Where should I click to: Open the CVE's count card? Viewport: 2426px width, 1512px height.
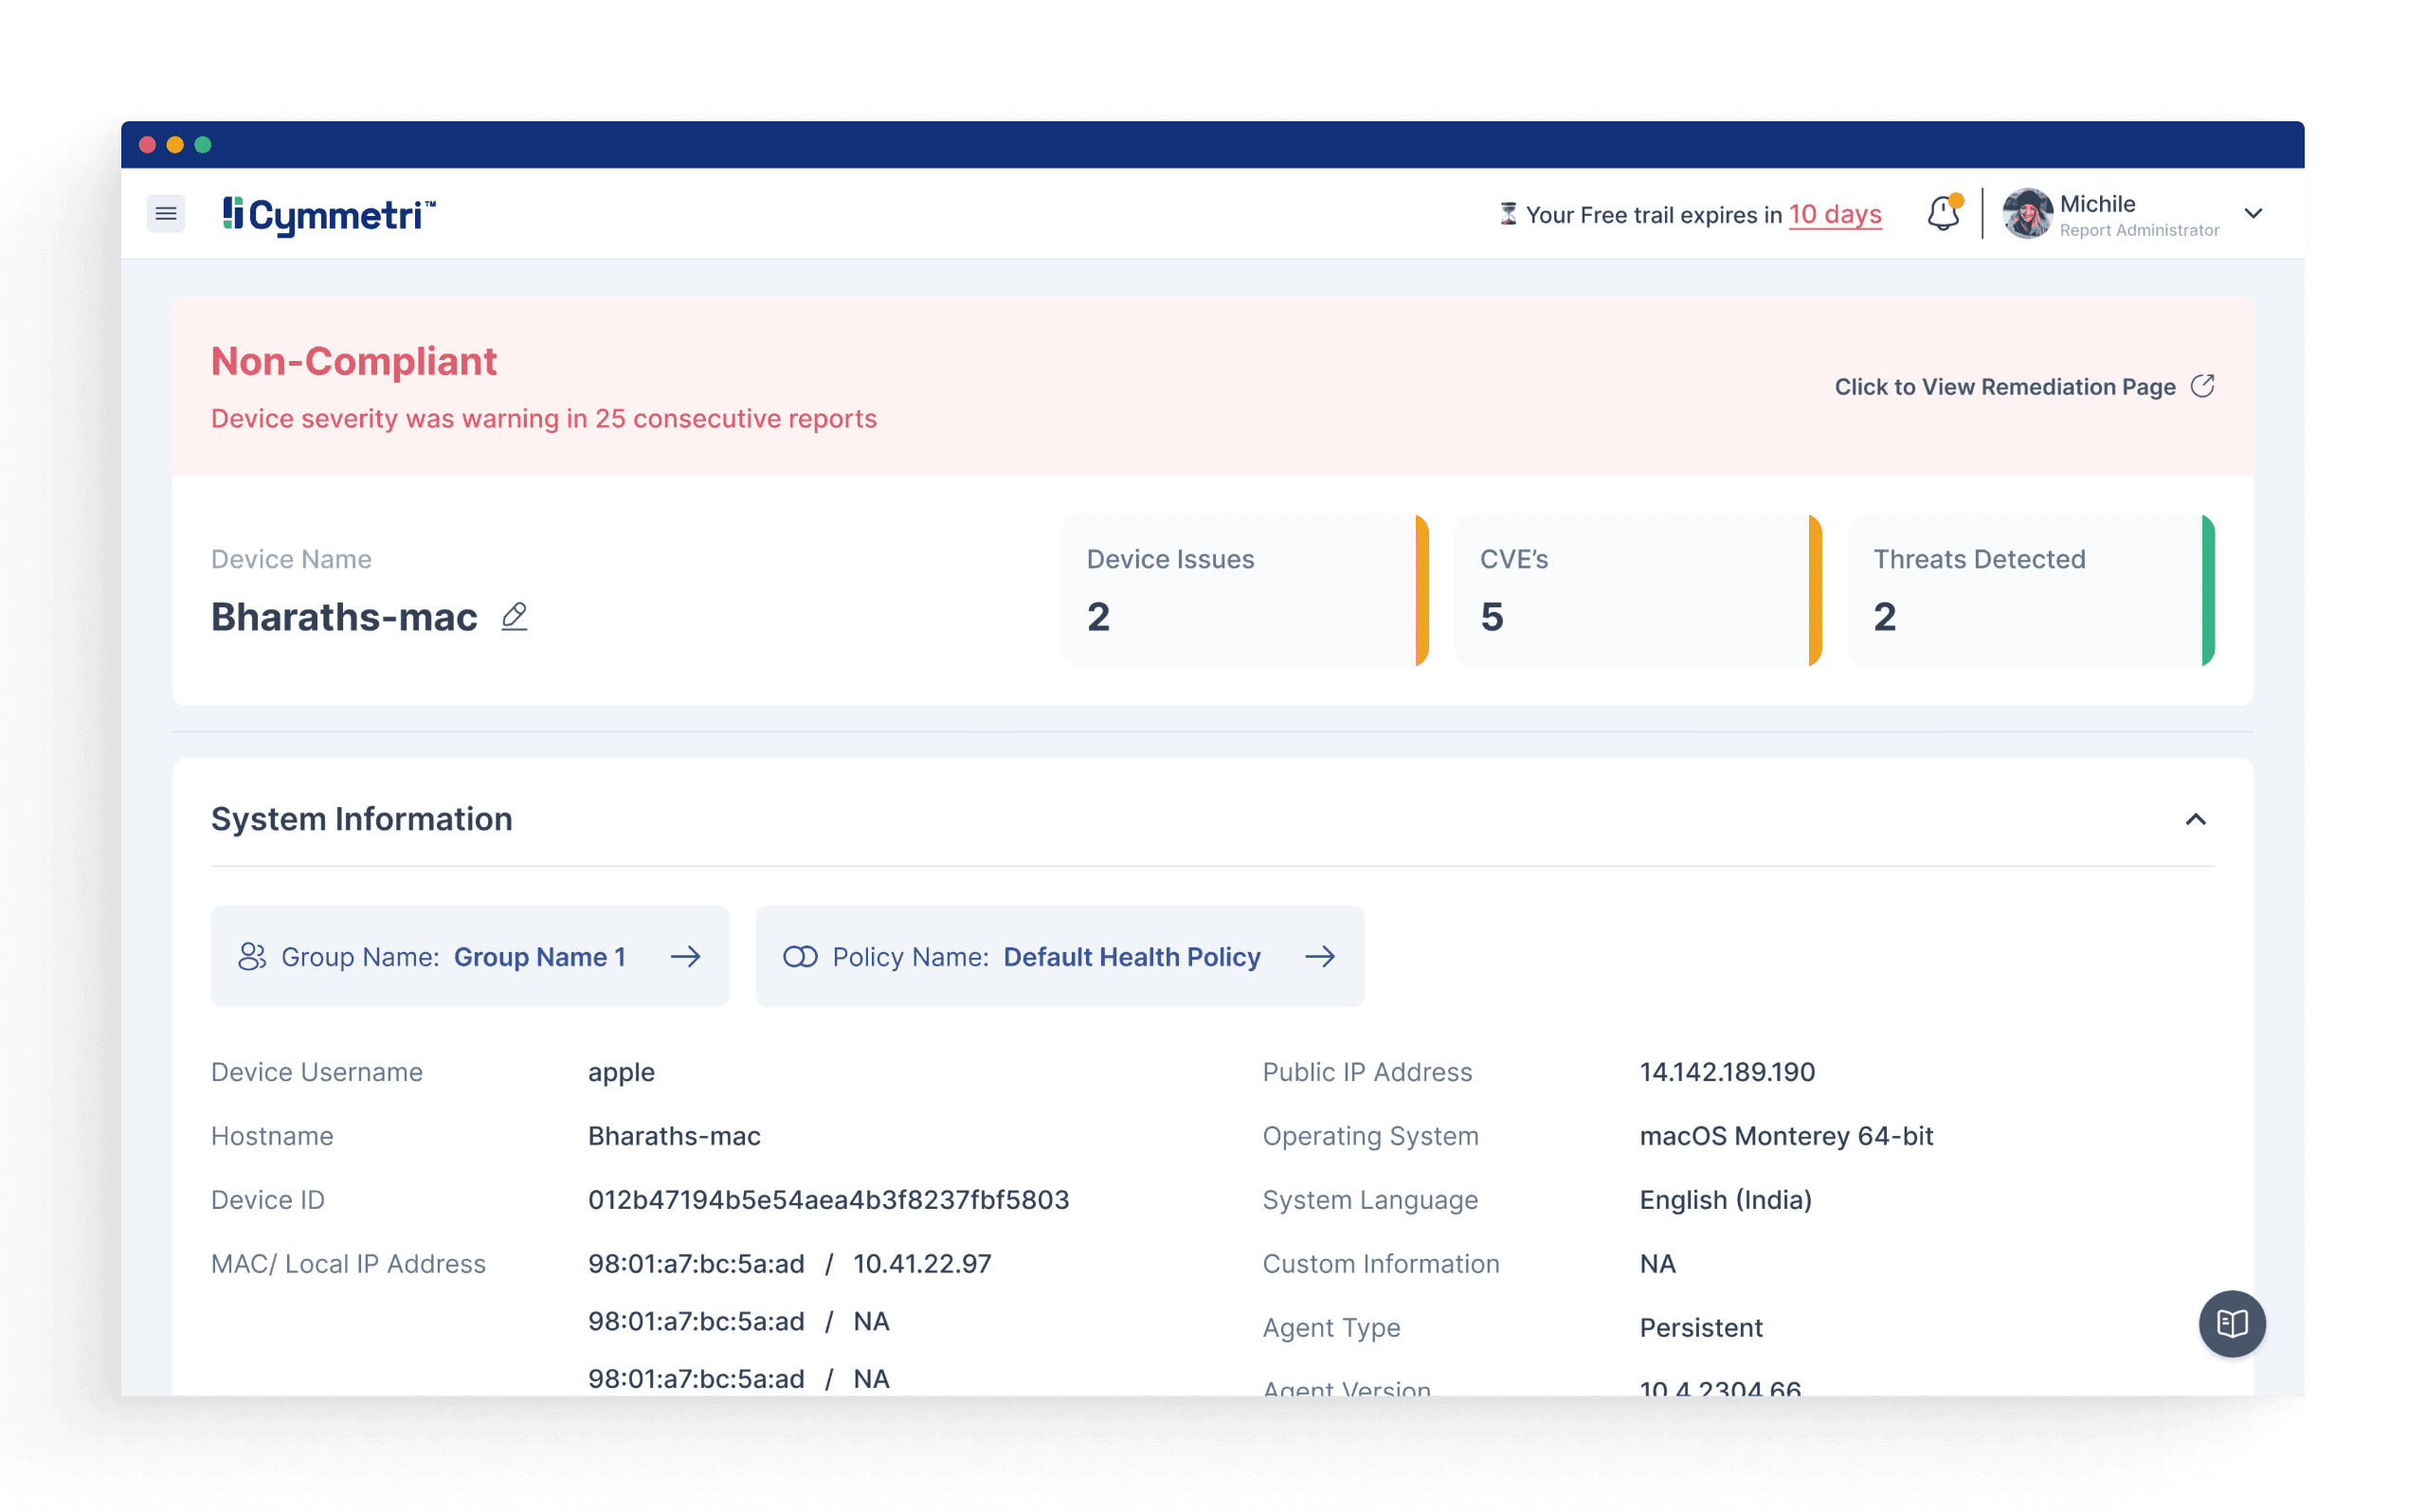click(1636, 590)
